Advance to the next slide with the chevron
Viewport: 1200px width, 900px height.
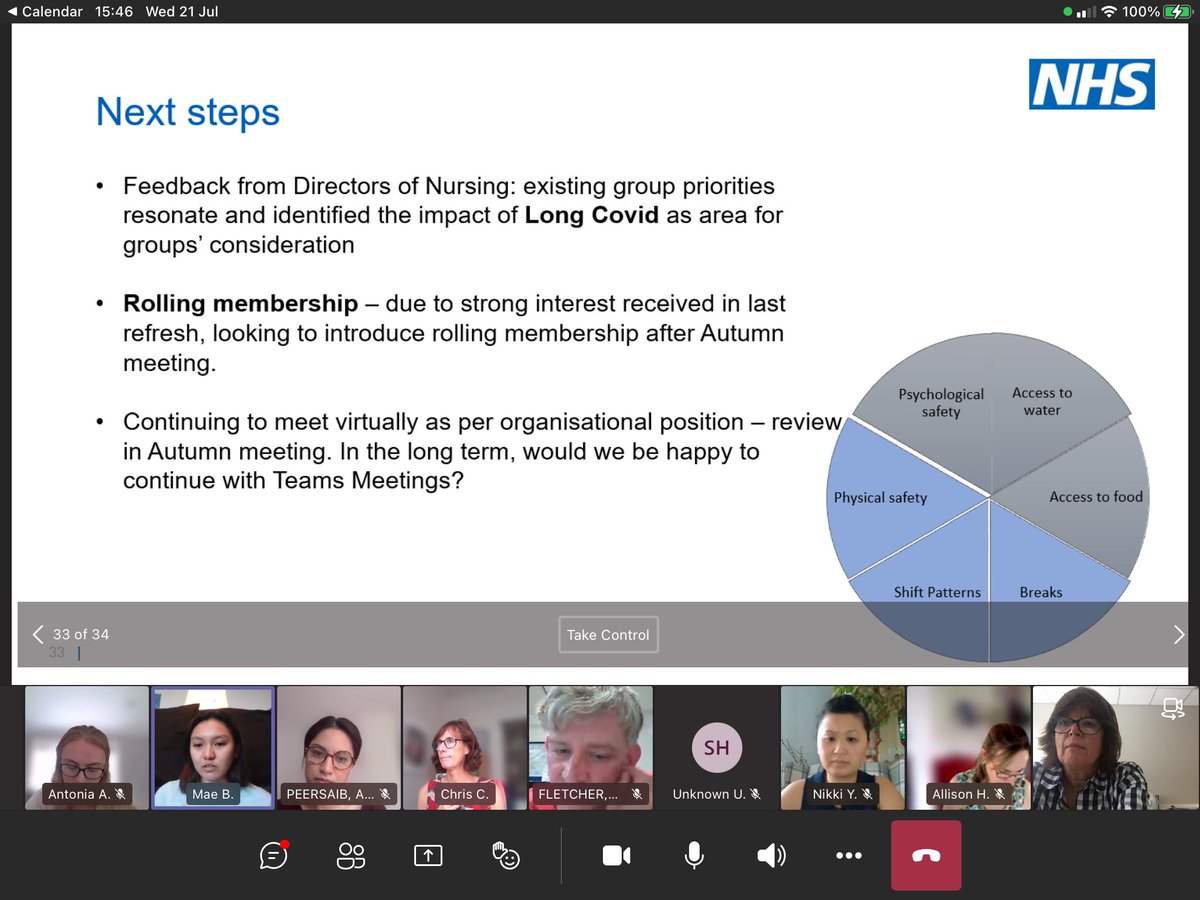click(1178, 633)
